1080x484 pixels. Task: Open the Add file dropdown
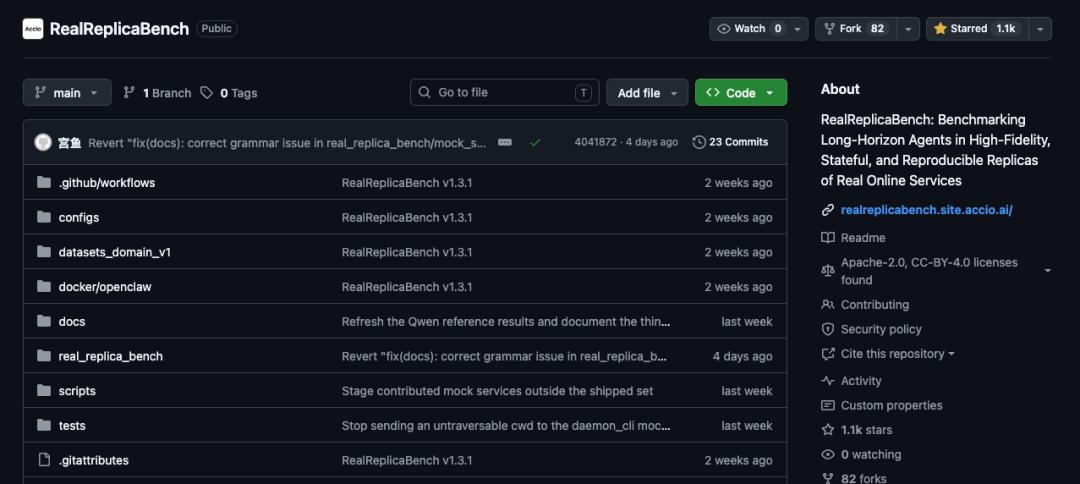[647, 92]
